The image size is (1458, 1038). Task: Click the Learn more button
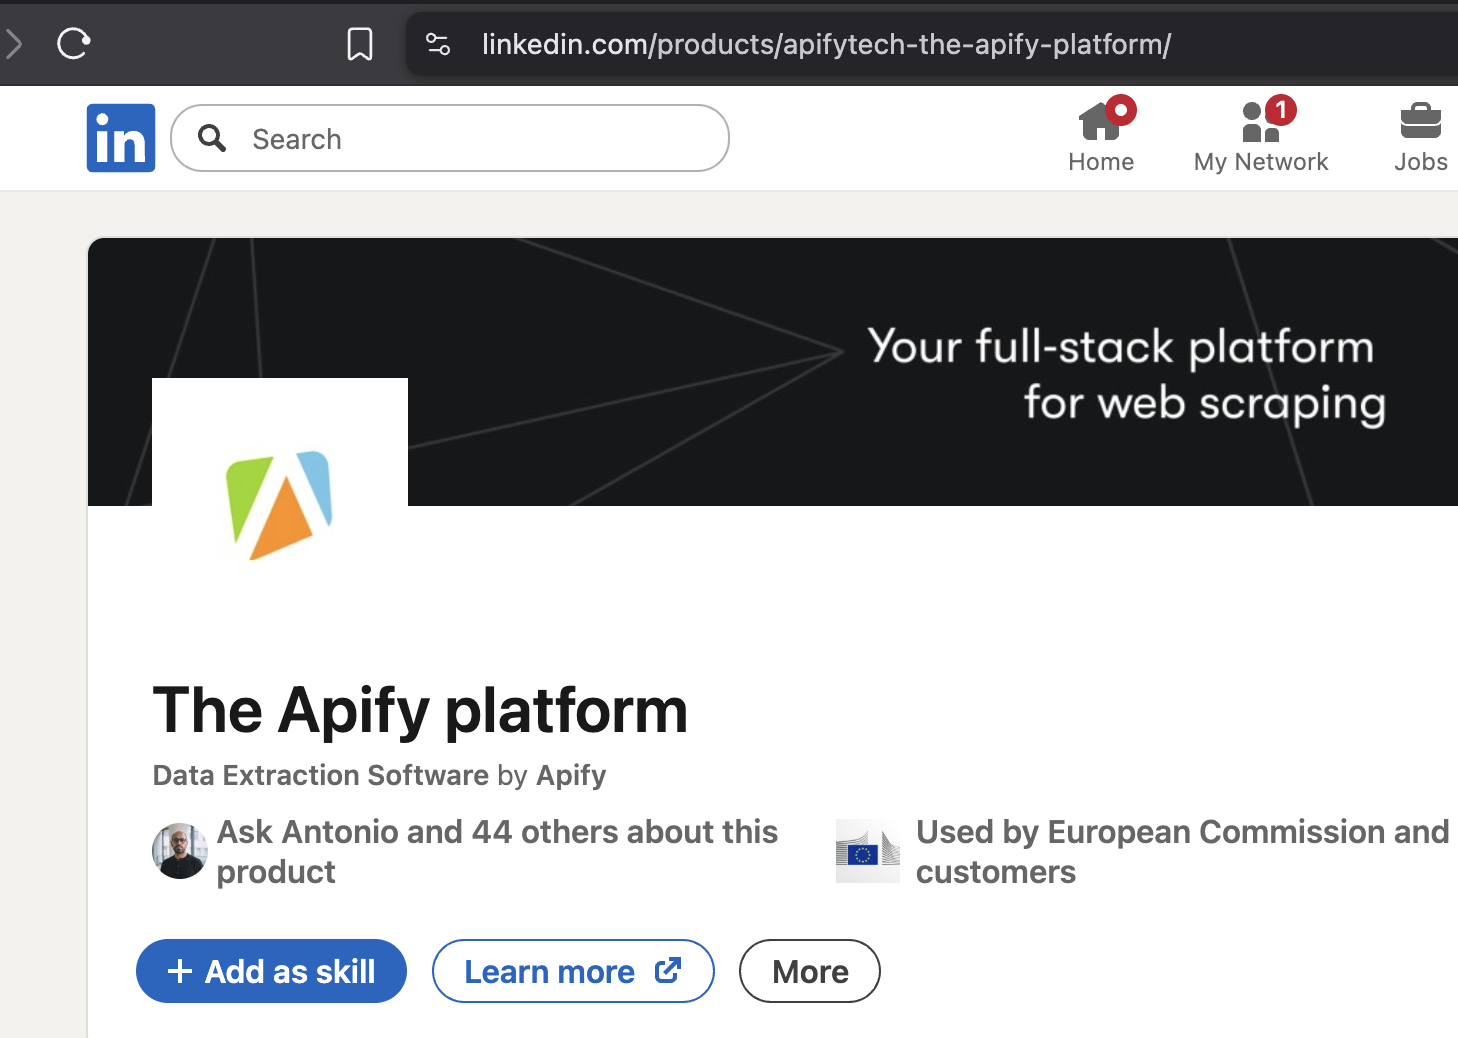pyautogui.click(x=573, y=971)
